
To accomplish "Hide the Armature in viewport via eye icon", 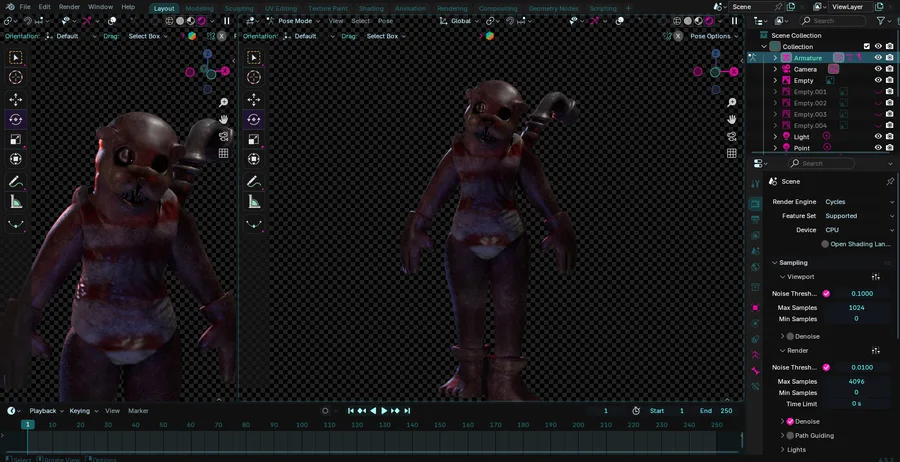I will click(x=878, y=58).
